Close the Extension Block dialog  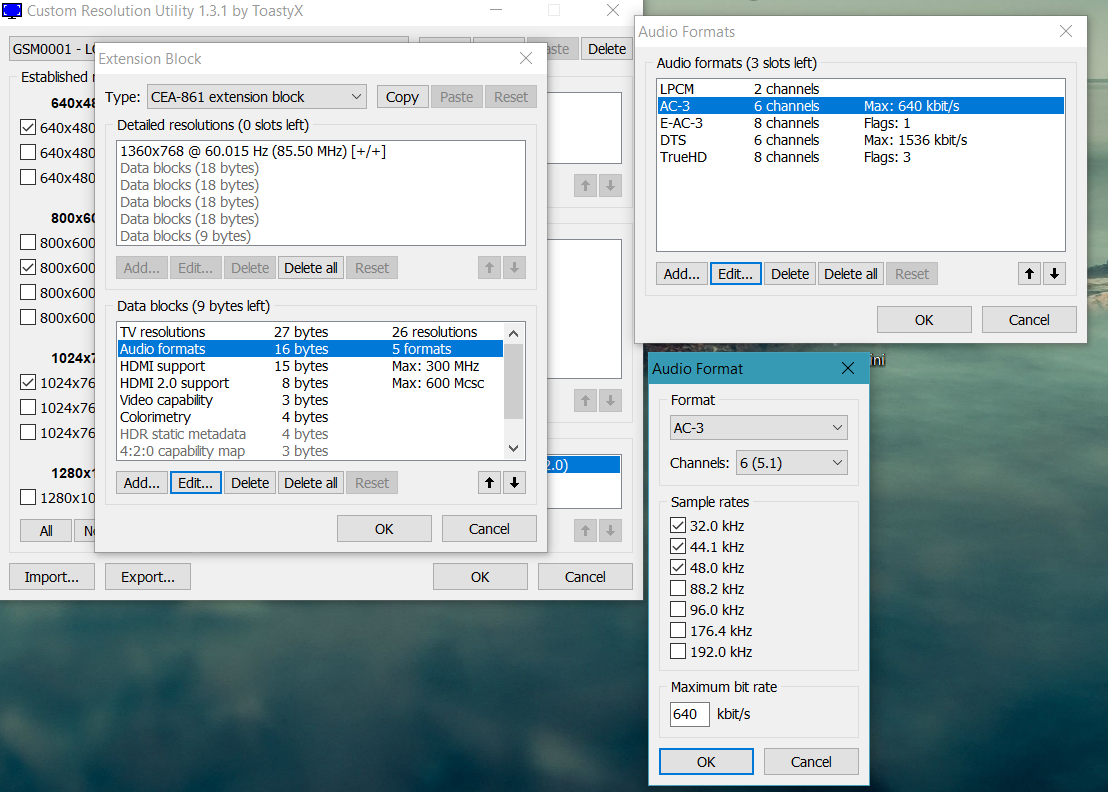(x=526, y=58)
